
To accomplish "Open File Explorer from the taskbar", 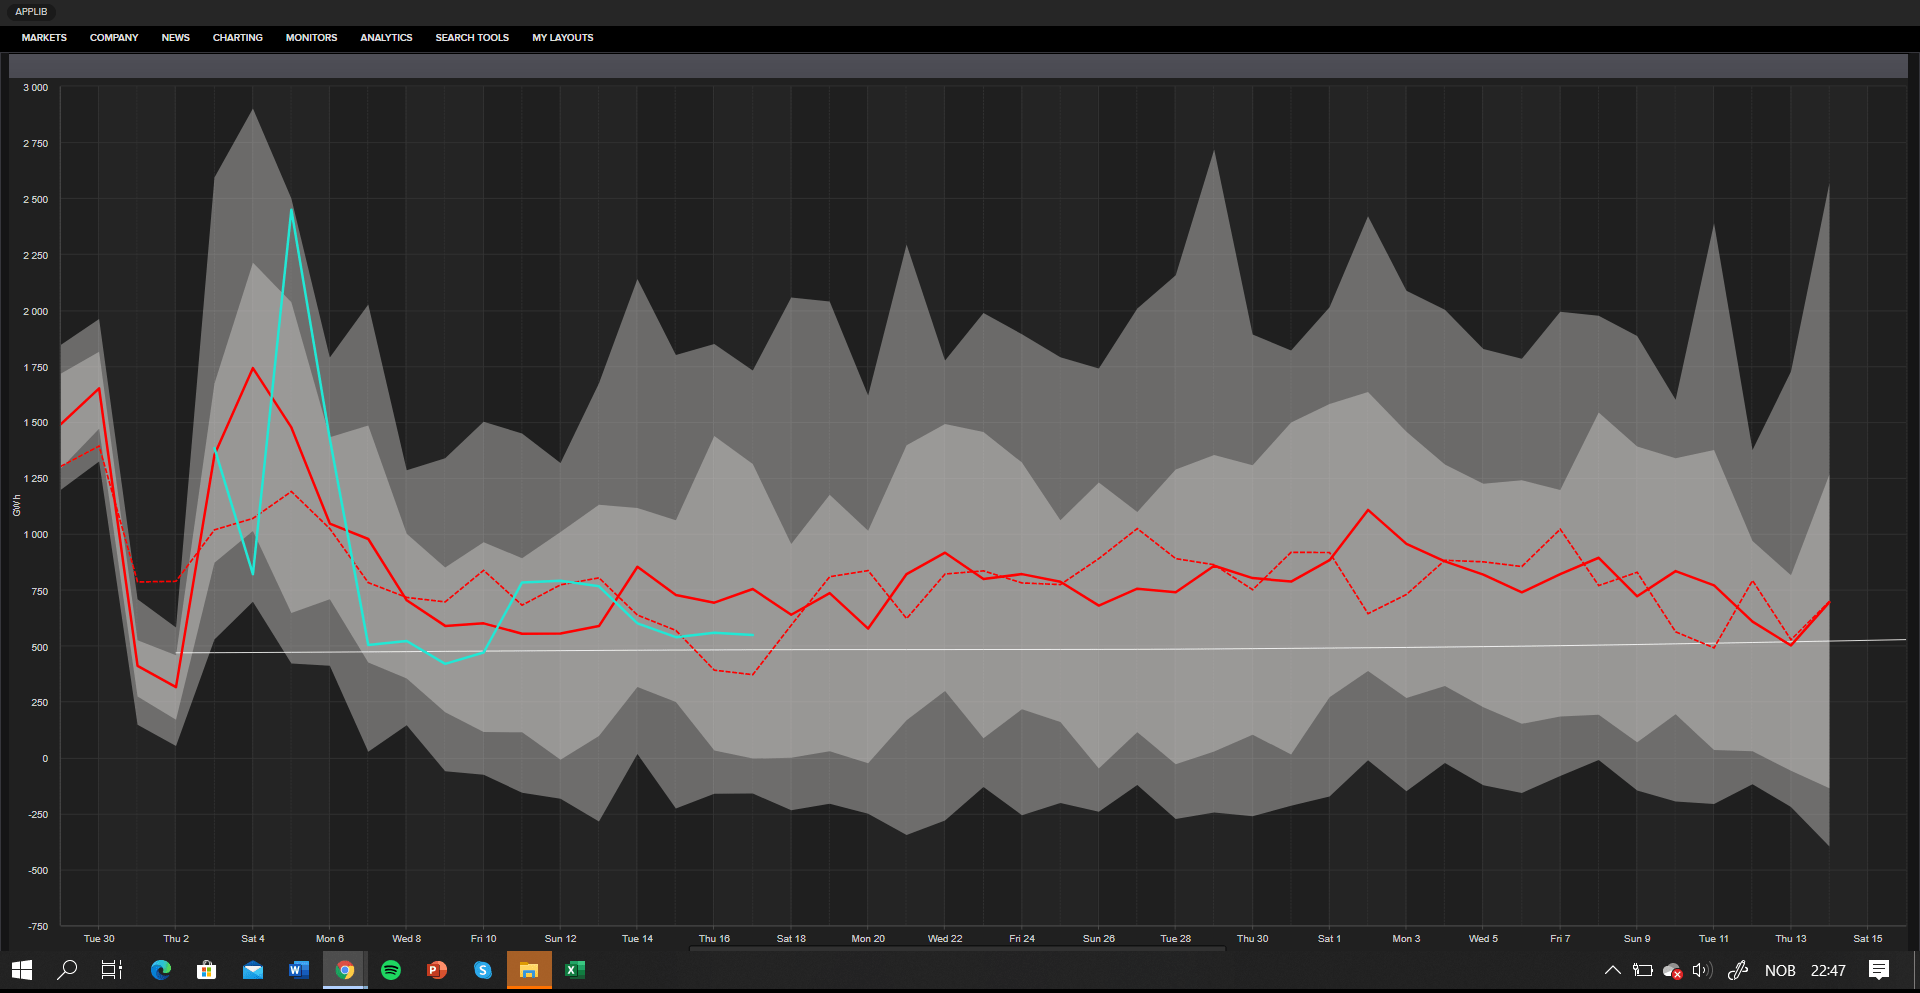I will coord(529,970).
